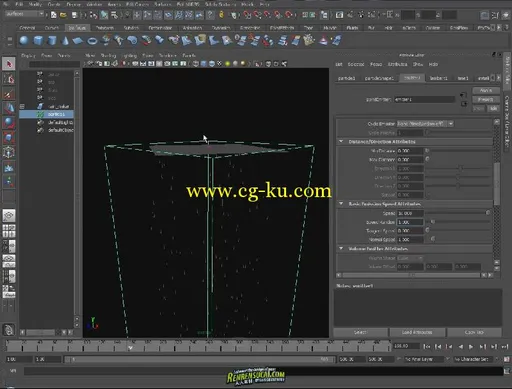
Task: Activate the Soft Modification tool
Action: pyautogui.click(x=9, y=167)
